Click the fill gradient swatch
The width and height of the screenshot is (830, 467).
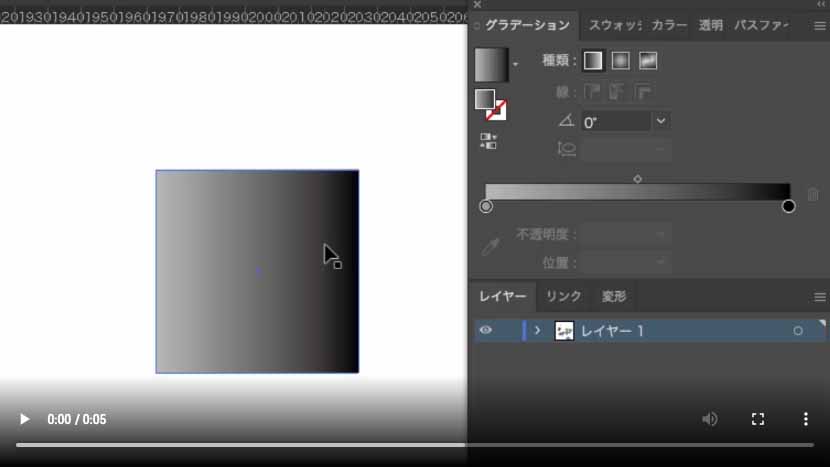point(484,99)
